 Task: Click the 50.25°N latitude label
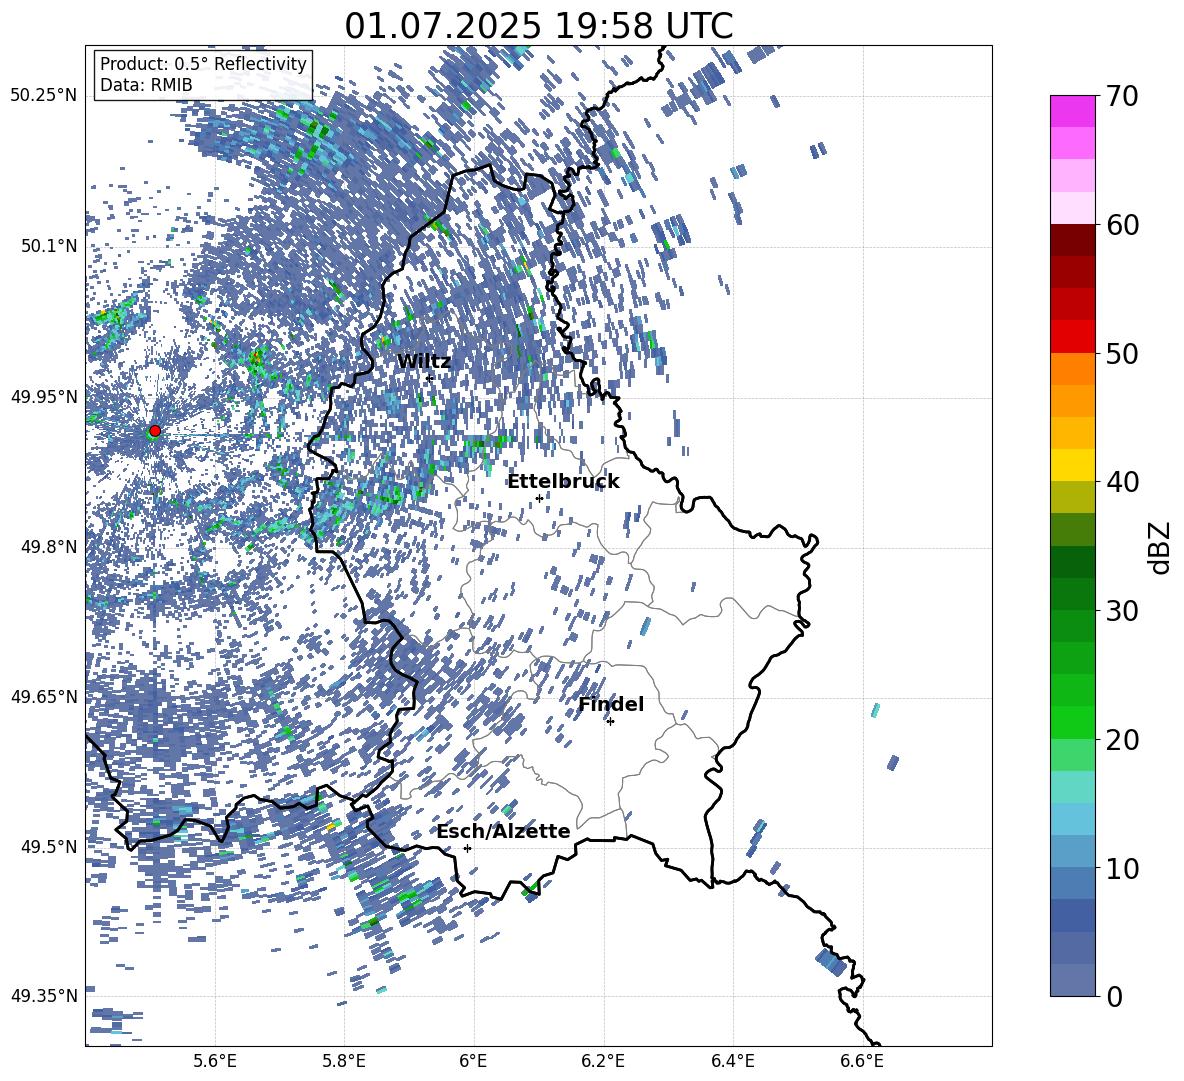click(44, 96)
